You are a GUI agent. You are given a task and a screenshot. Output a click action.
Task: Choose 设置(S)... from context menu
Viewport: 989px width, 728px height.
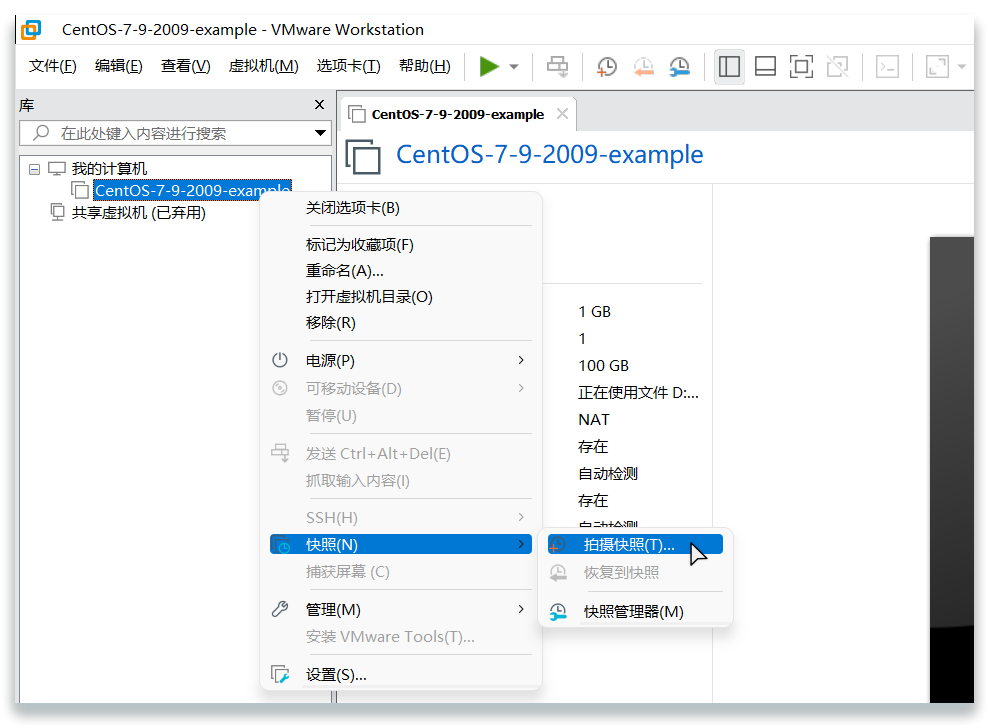click(x=401, y=674)
